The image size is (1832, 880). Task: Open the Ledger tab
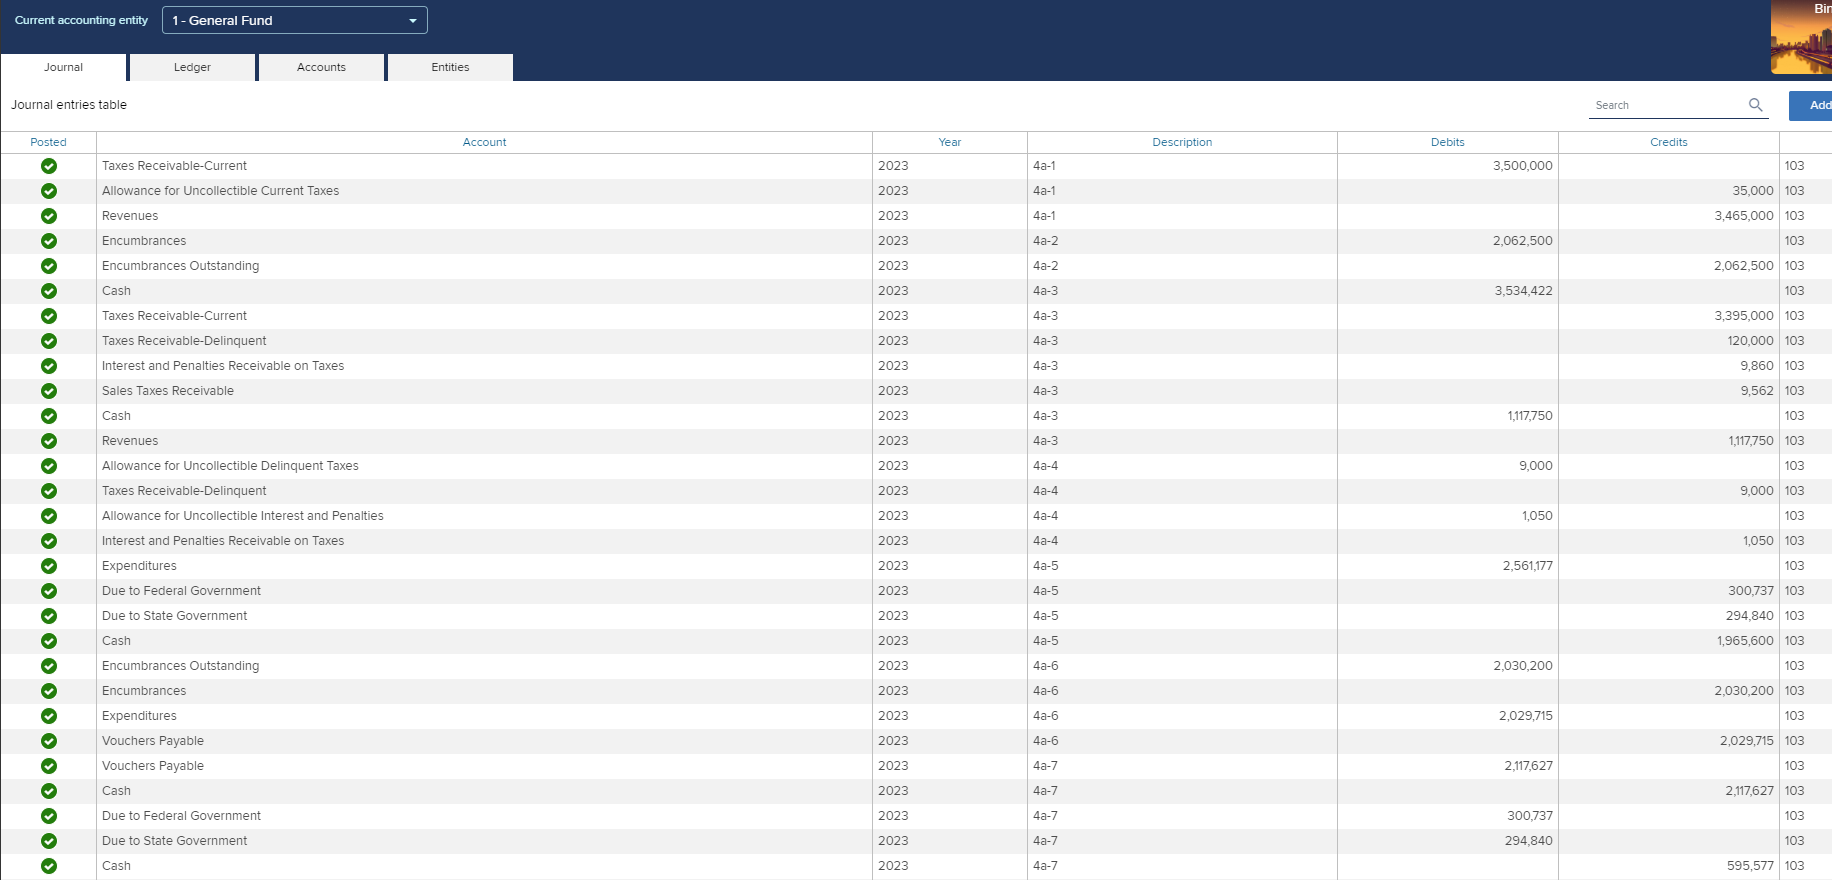pyautogui.click(x=192, y=67)
